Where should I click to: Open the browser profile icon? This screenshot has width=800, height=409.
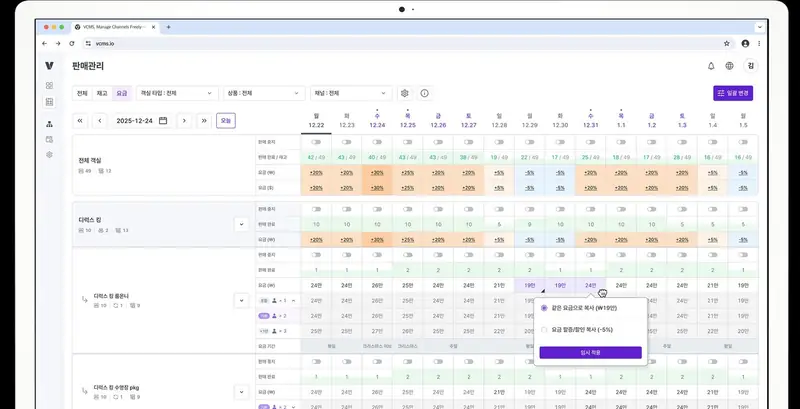pyautogui.click(x=745, y=44)
